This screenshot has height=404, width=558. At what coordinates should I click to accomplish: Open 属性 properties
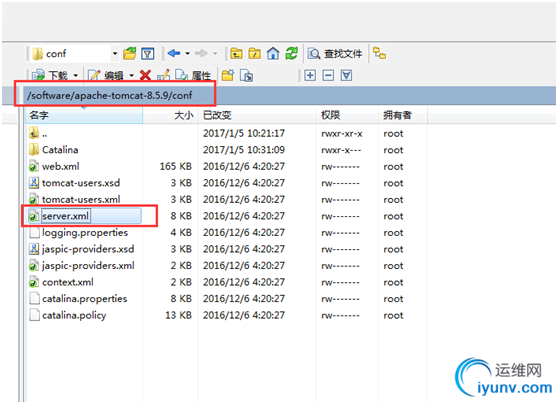193,75
